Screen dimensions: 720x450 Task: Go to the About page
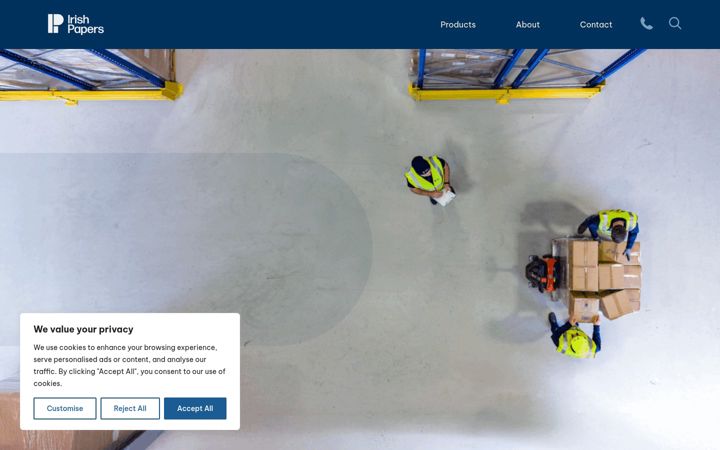528,25
